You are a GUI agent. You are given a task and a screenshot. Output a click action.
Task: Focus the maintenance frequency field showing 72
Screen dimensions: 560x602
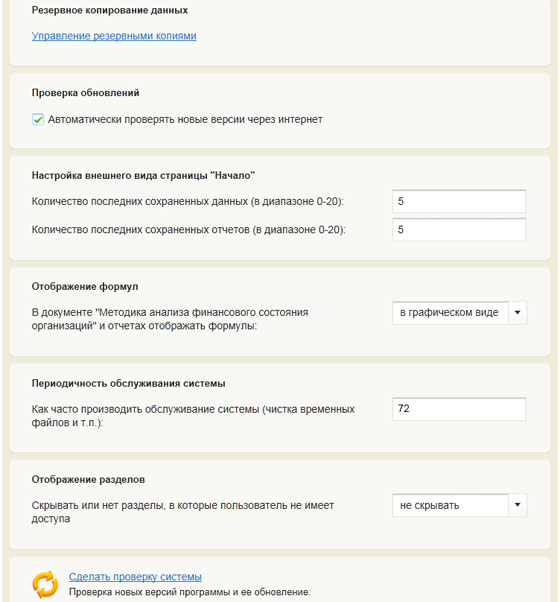click(x=459, y=409)
